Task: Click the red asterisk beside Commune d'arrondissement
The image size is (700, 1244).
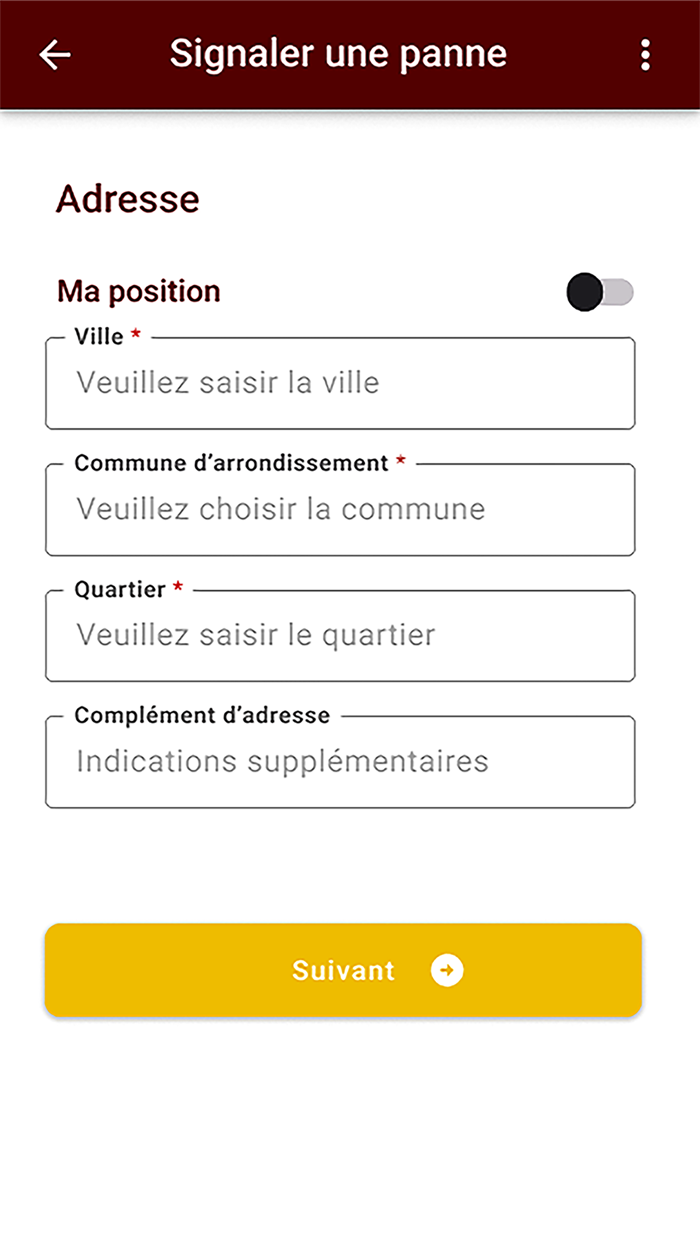Action: (x=401, y=462)
